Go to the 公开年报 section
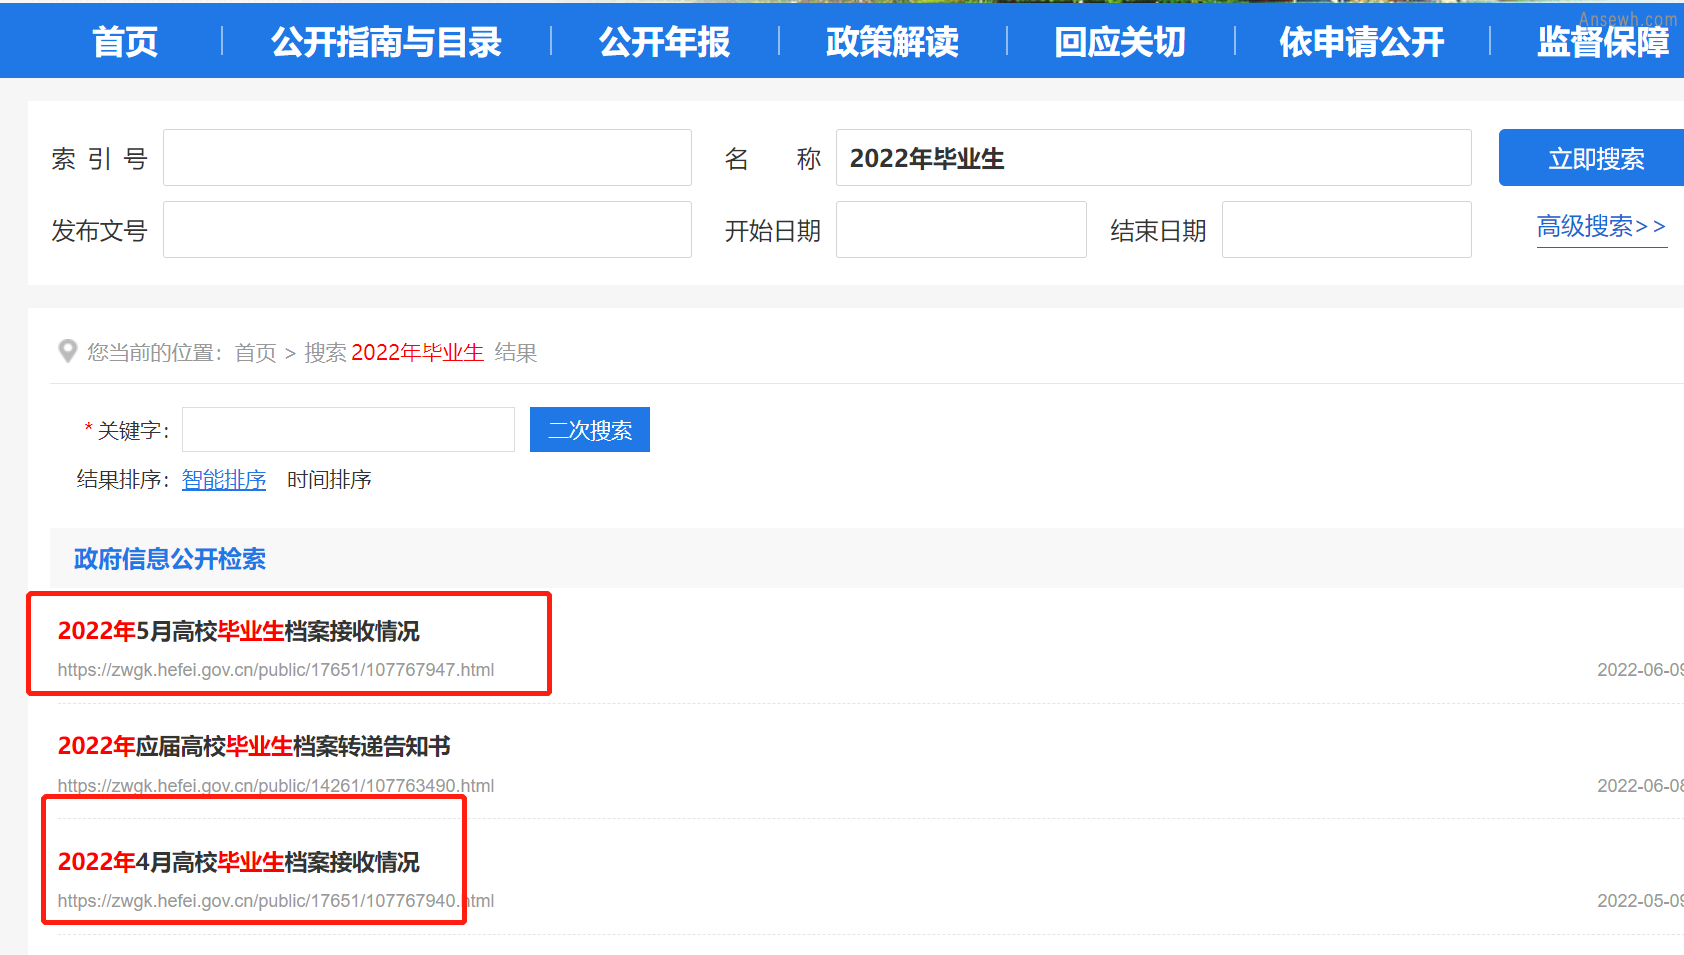The width and height of the screenshot is (1684, 955). pos(665,42)
